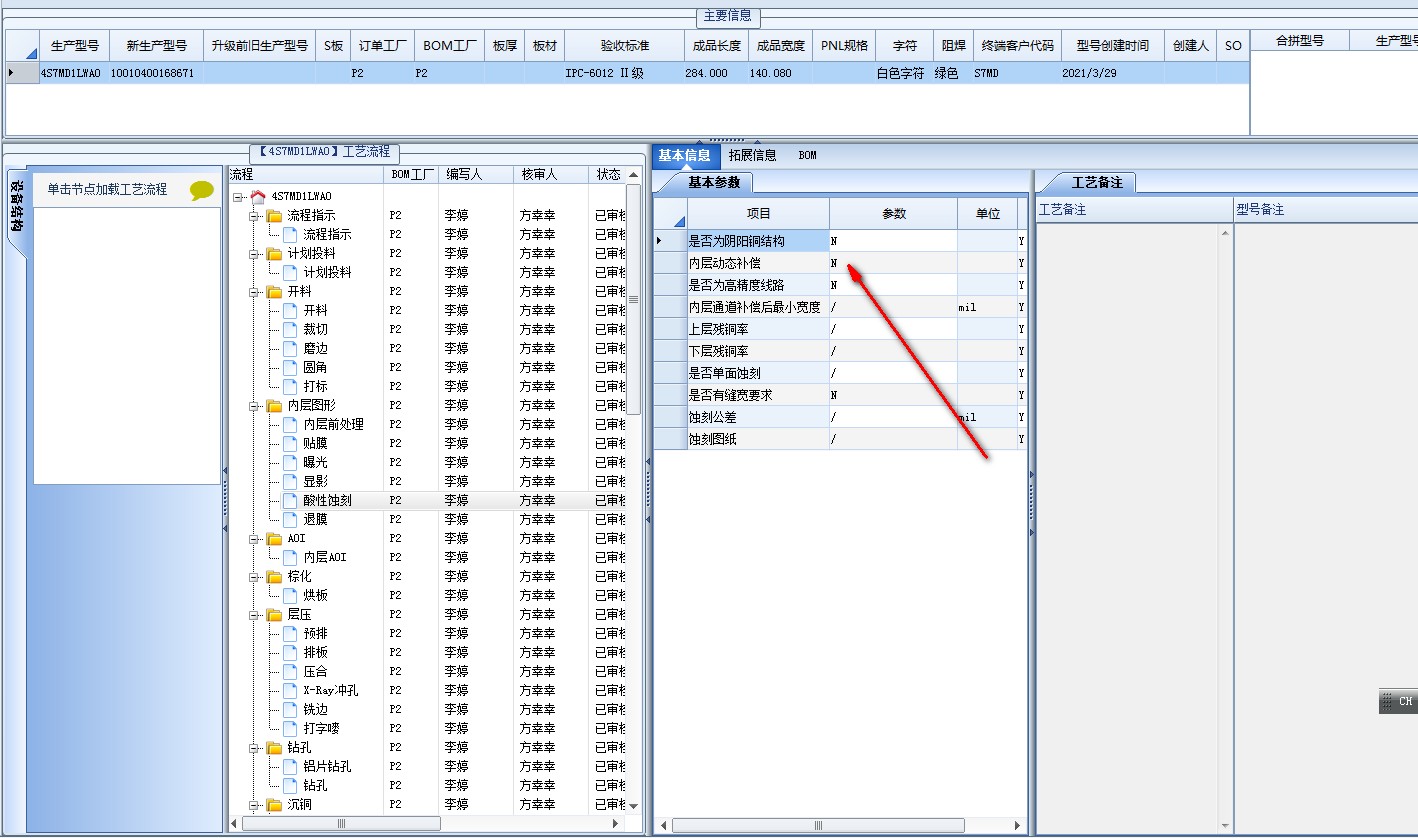Collapse the 流程指示 folder node
This screenshot has height=838, width=1418.
coord(254,216)
